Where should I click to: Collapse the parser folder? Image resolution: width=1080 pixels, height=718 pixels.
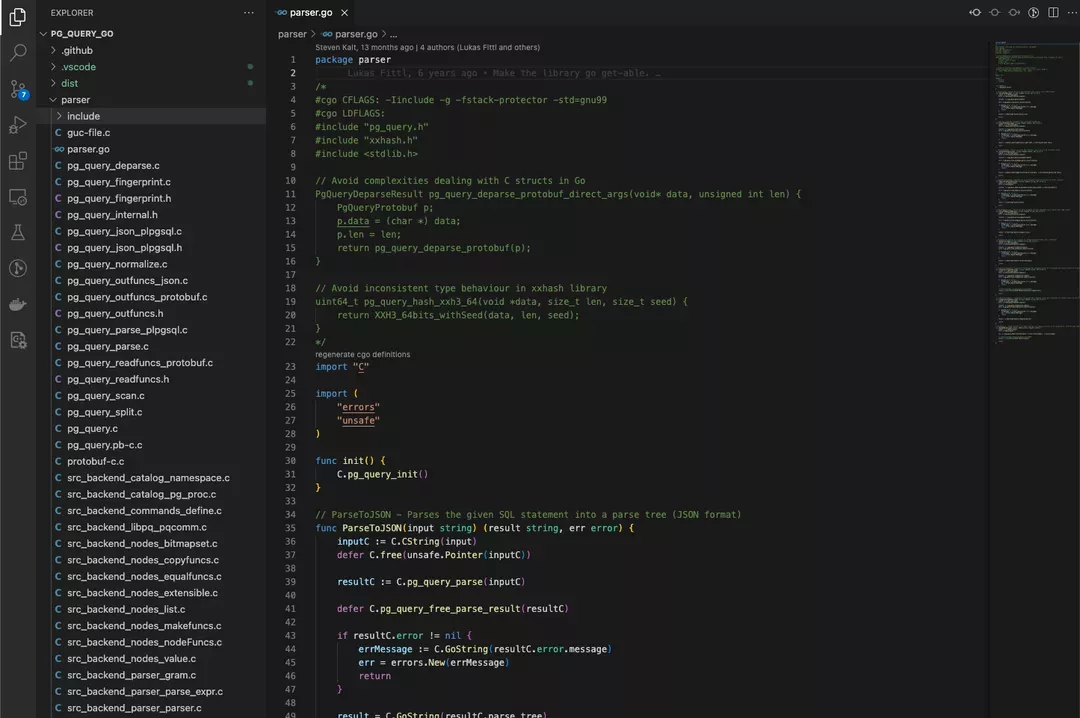75,100
